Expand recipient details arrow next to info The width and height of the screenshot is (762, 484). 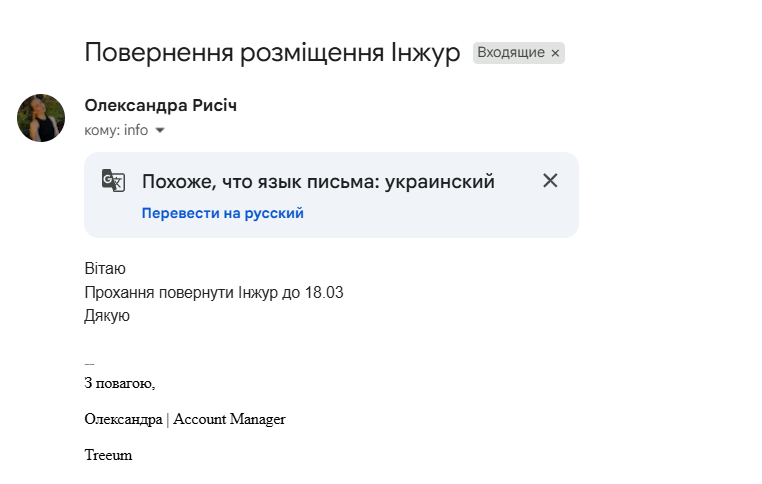point(160,131)
